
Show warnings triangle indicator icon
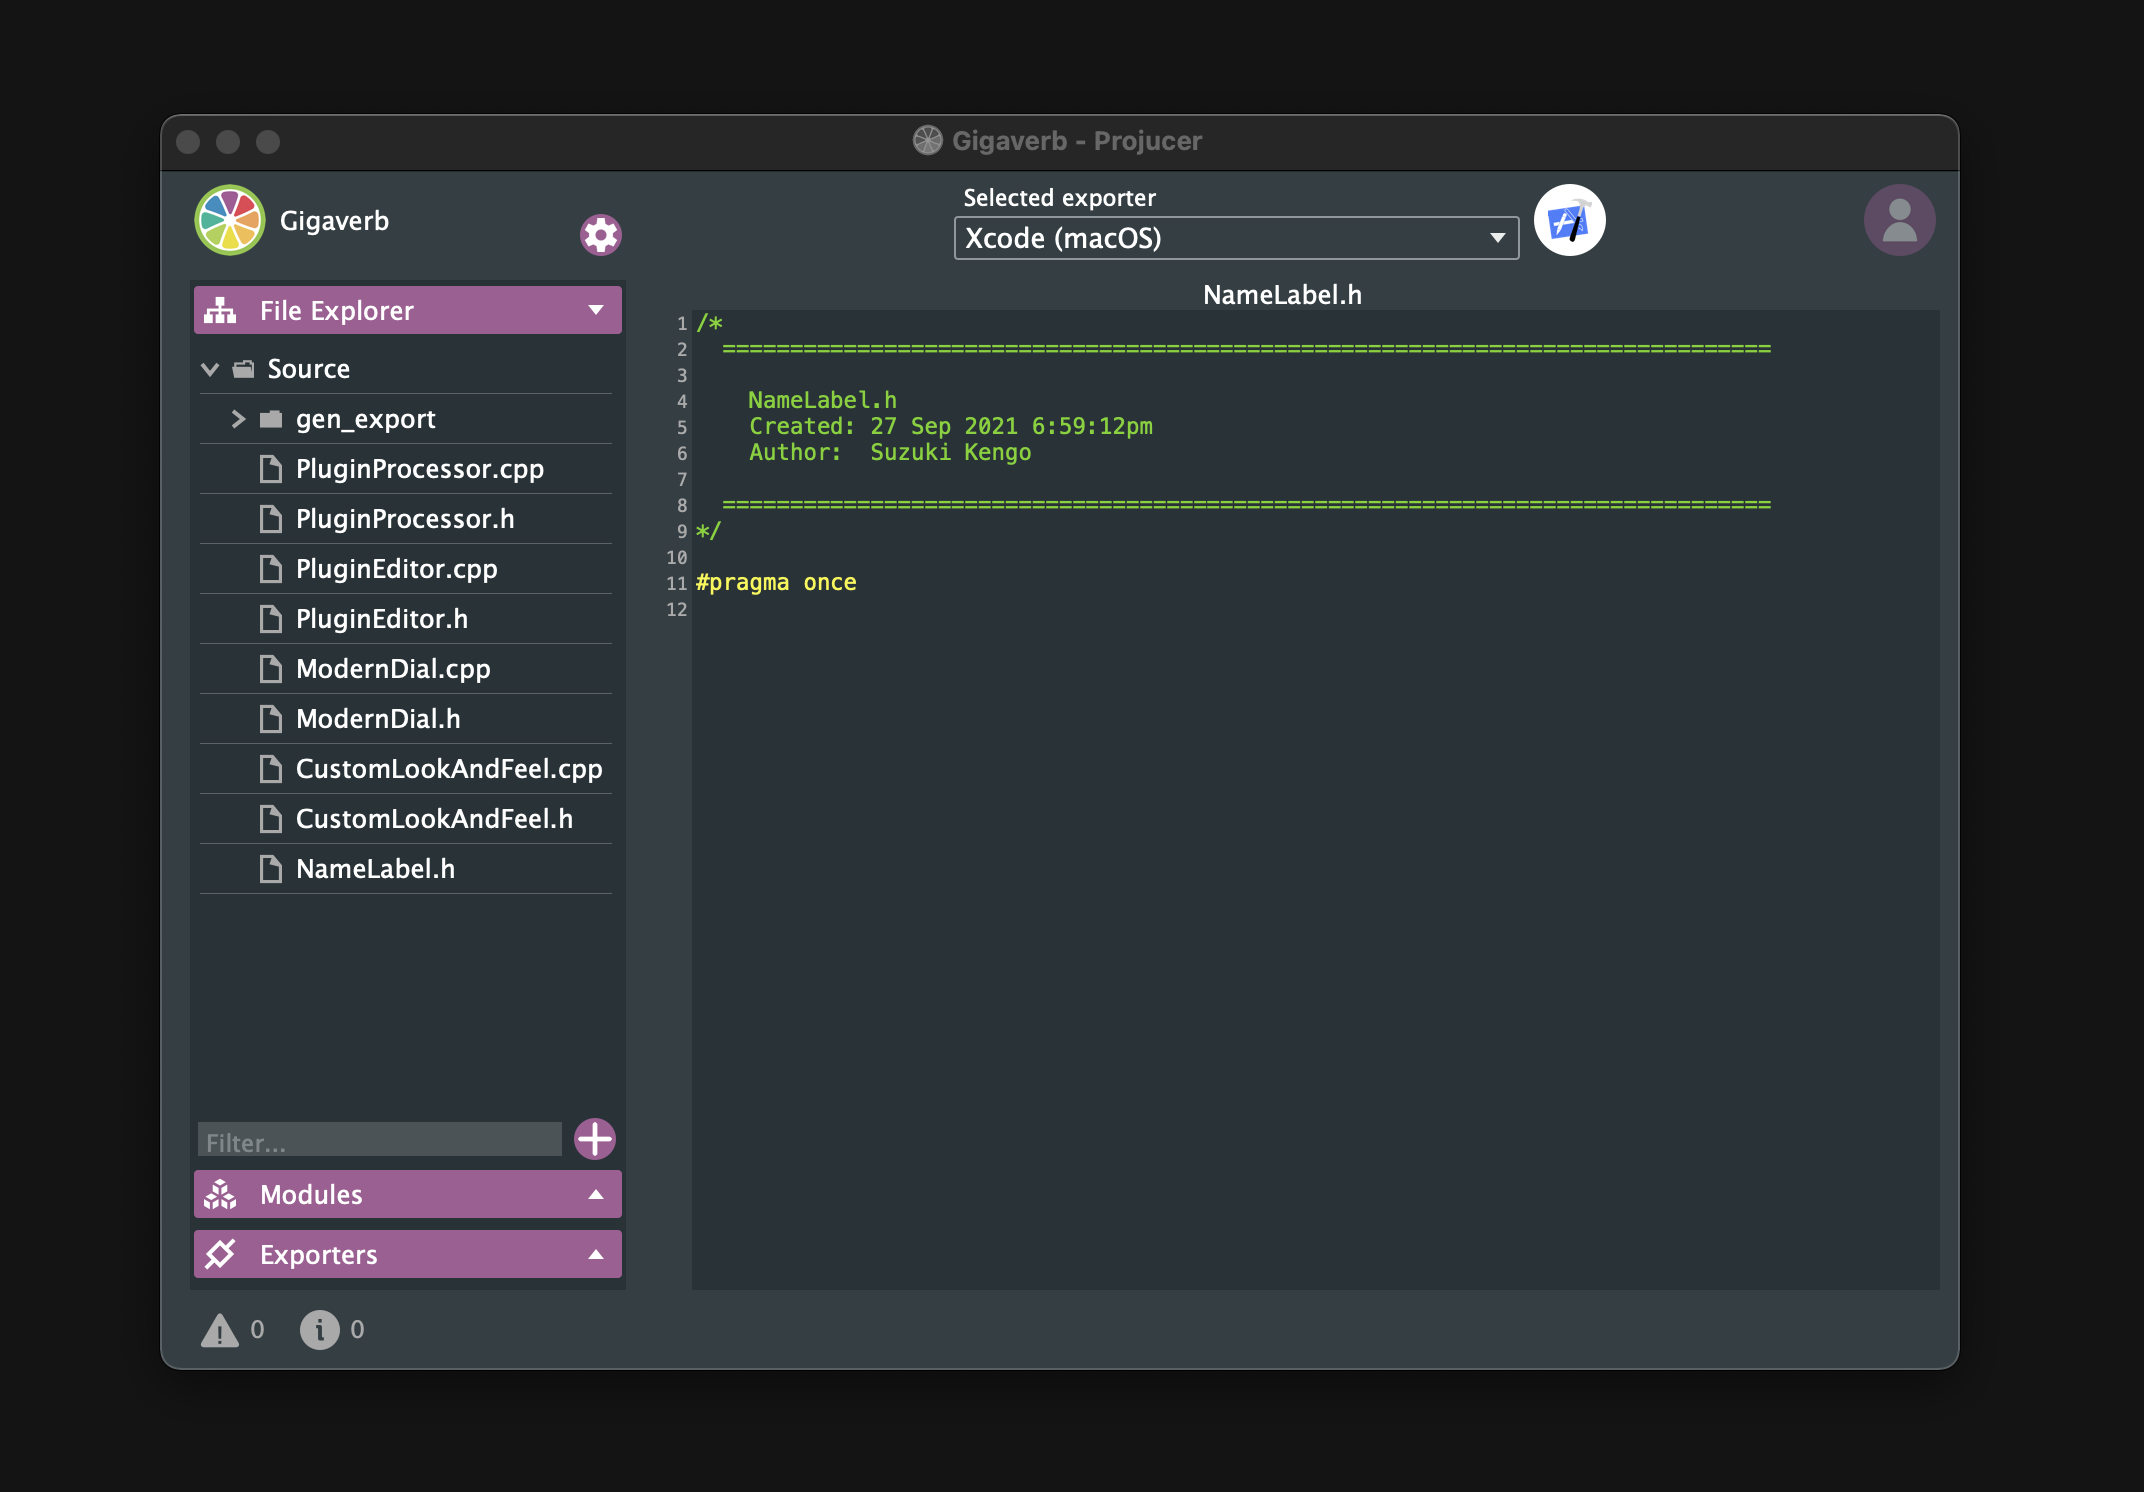220,1330
